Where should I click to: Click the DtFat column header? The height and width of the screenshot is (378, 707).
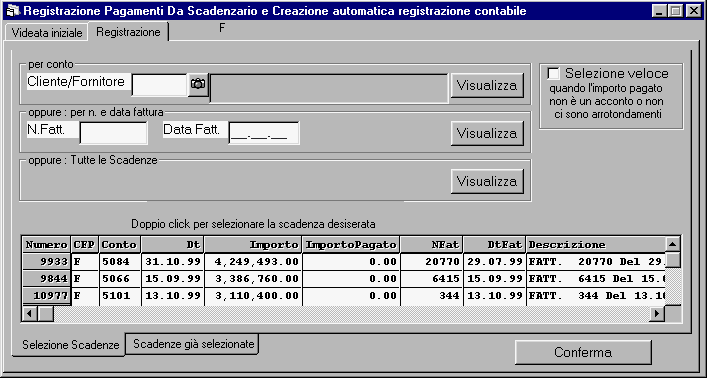495,245
